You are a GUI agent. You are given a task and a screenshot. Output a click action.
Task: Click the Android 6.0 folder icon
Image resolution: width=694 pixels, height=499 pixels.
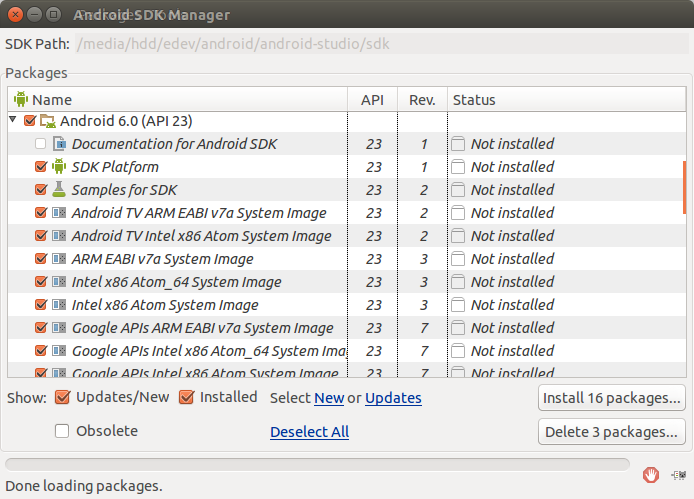tap(47, 121)
